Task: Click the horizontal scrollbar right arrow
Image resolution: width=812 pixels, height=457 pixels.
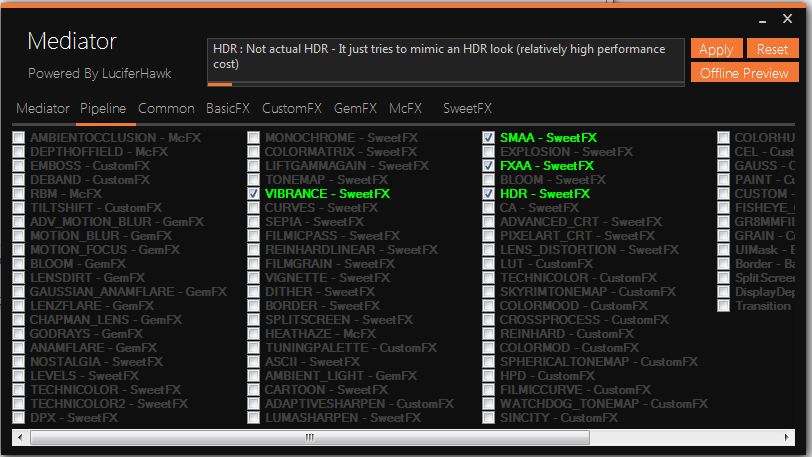Action: (787, 437)
